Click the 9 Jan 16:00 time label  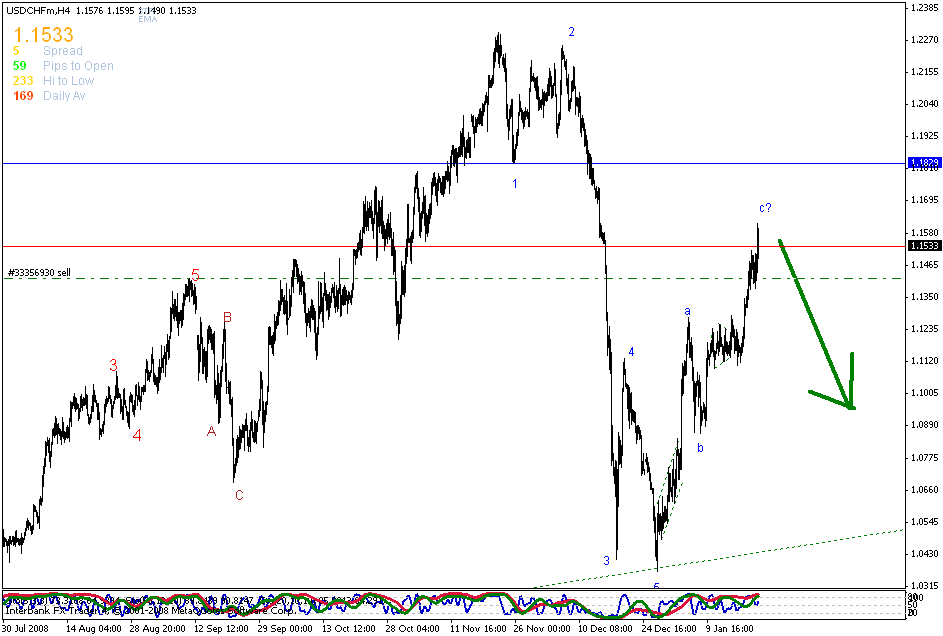(730, 629)
